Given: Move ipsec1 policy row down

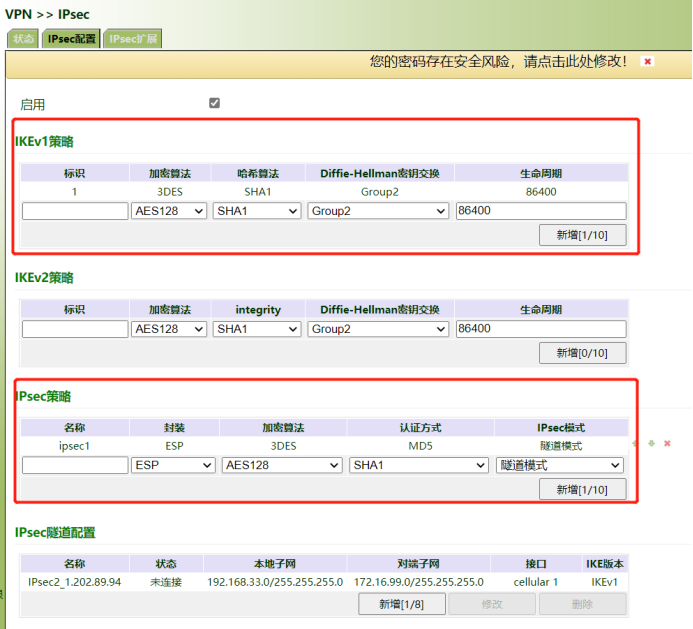Looking at the screenshot, I should pyautogui.click(x=652, y=443).
